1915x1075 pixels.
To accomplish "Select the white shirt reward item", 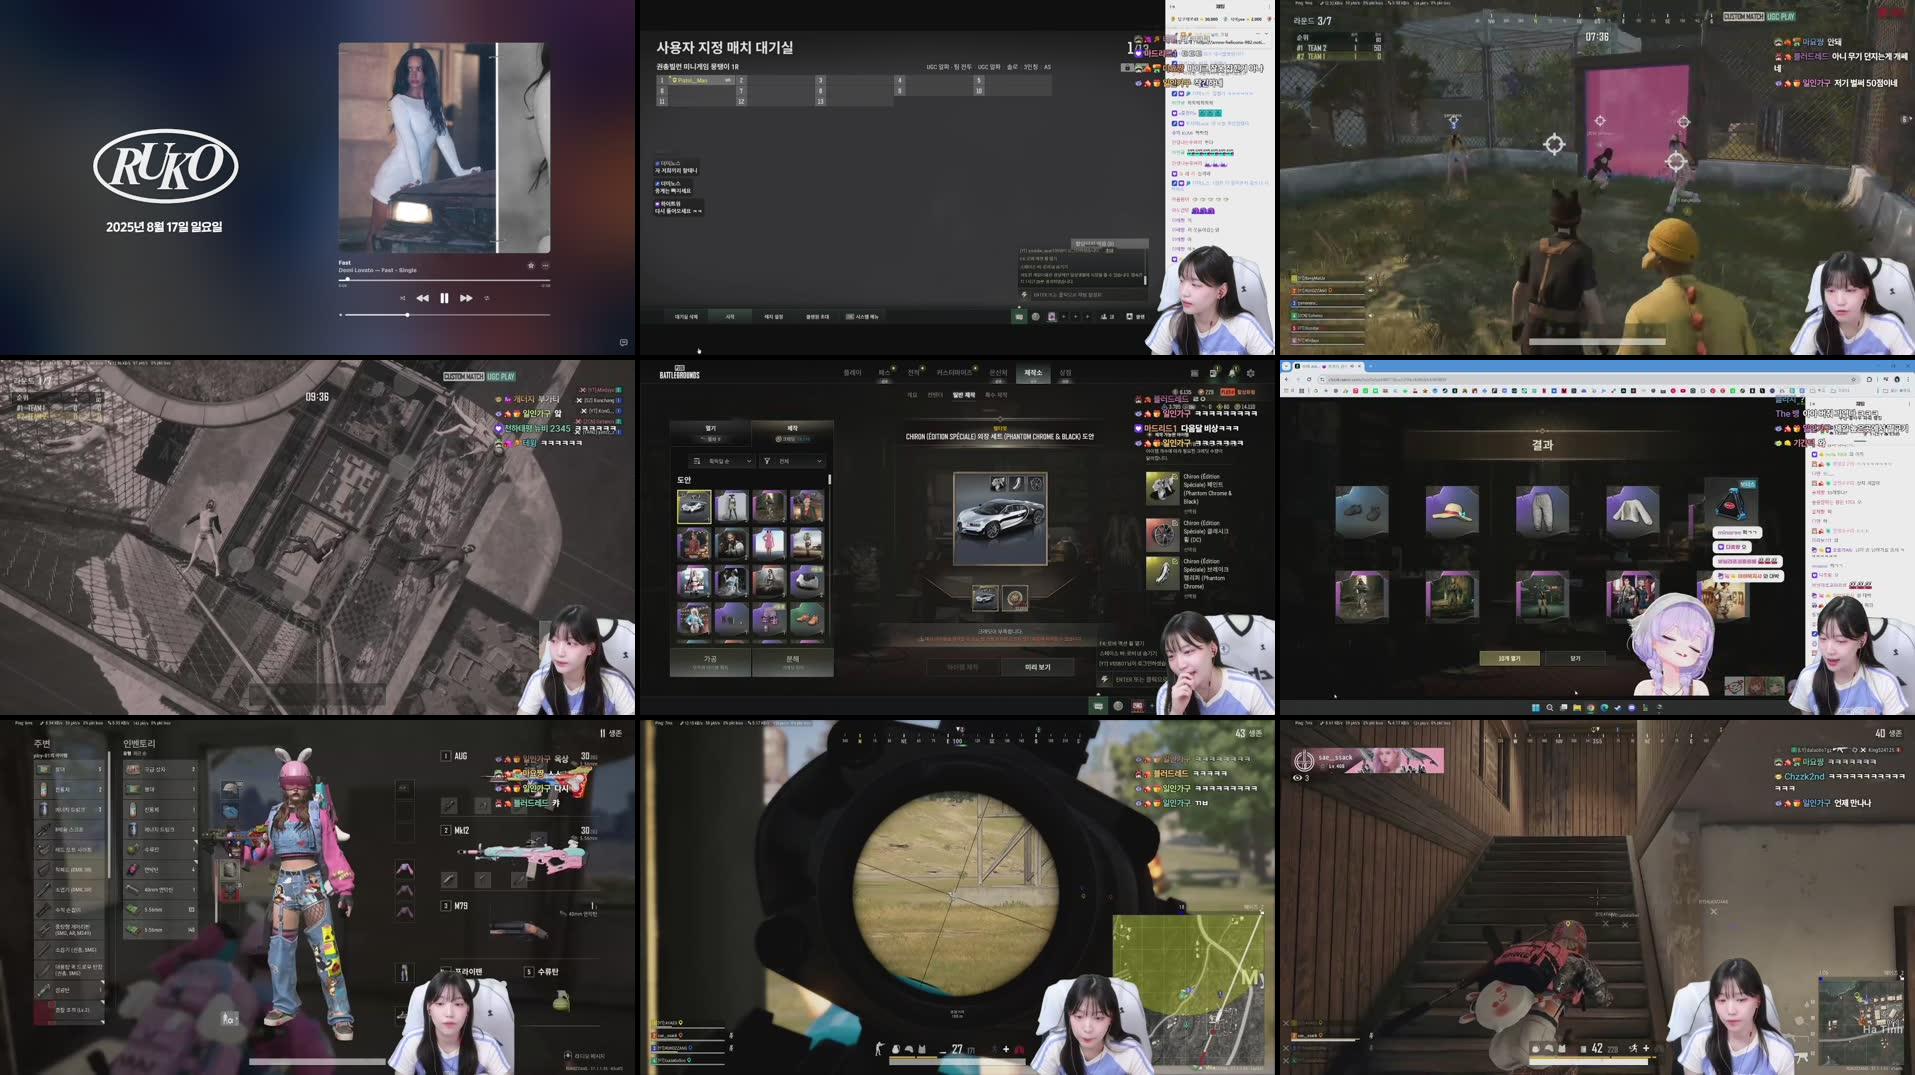I will [x=1632, y=511].
